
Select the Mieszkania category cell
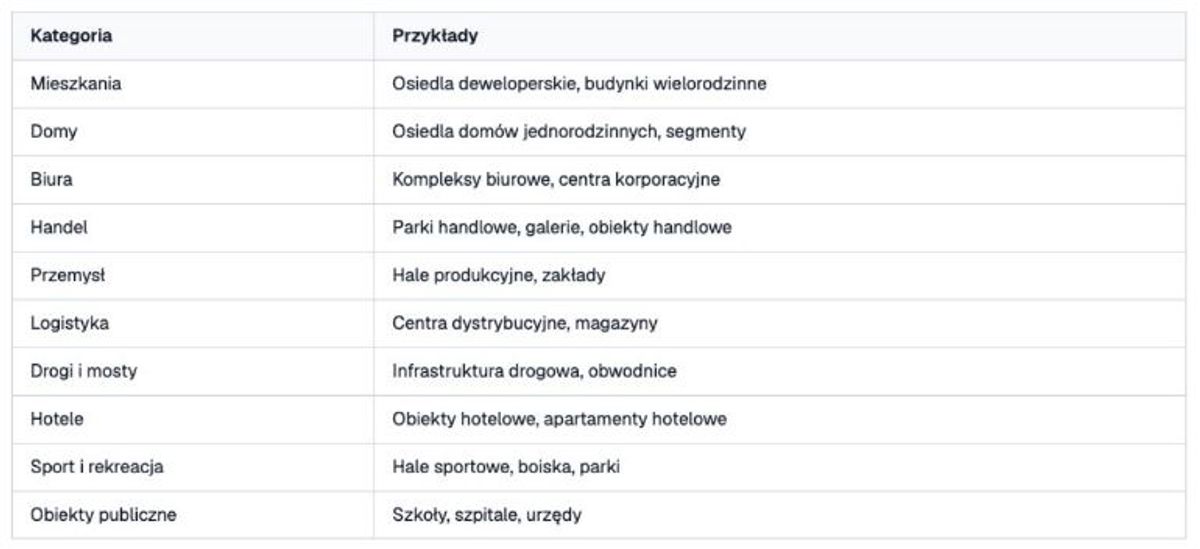point(193,84)
